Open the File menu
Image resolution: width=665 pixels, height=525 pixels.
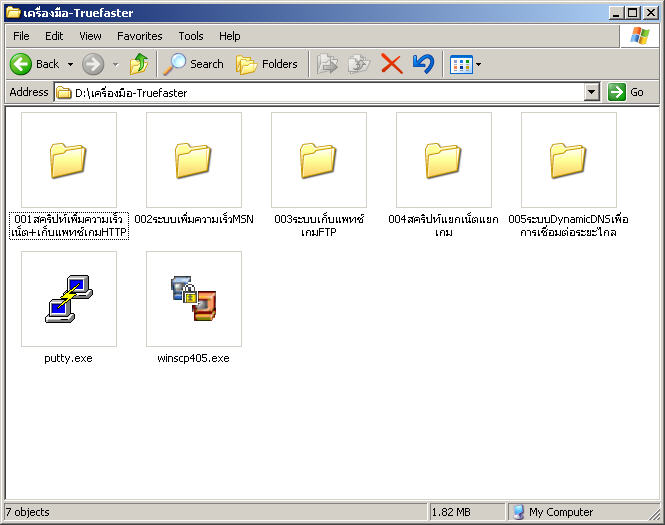(21, 36)
